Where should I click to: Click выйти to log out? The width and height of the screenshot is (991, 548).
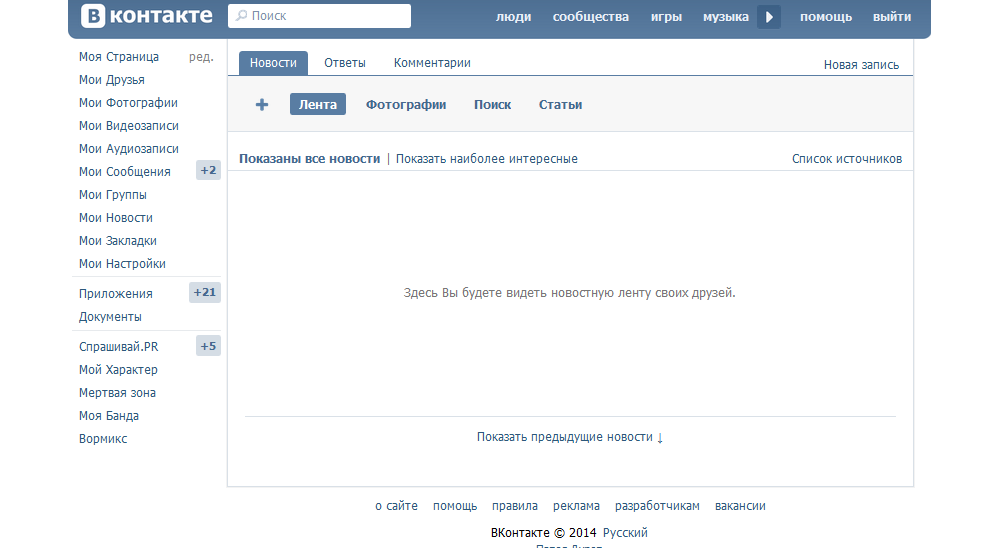pos(891,17)
